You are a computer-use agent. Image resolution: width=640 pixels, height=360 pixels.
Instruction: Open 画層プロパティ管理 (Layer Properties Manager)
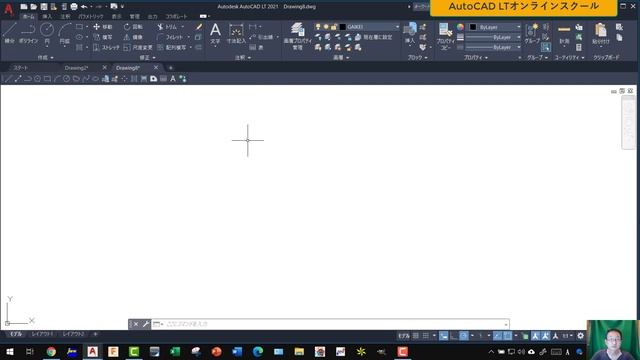tap(298, 36)
